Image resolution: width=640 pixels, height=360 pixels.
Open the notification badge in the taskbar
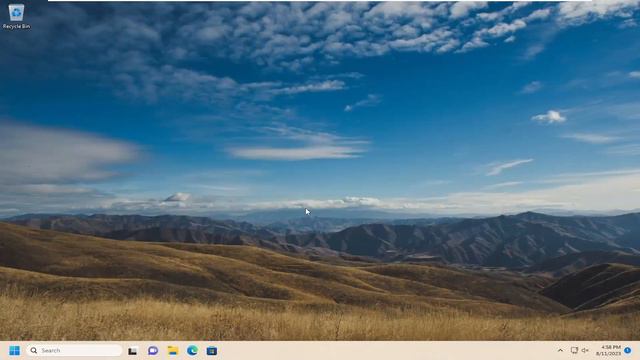tap(628, 350)
